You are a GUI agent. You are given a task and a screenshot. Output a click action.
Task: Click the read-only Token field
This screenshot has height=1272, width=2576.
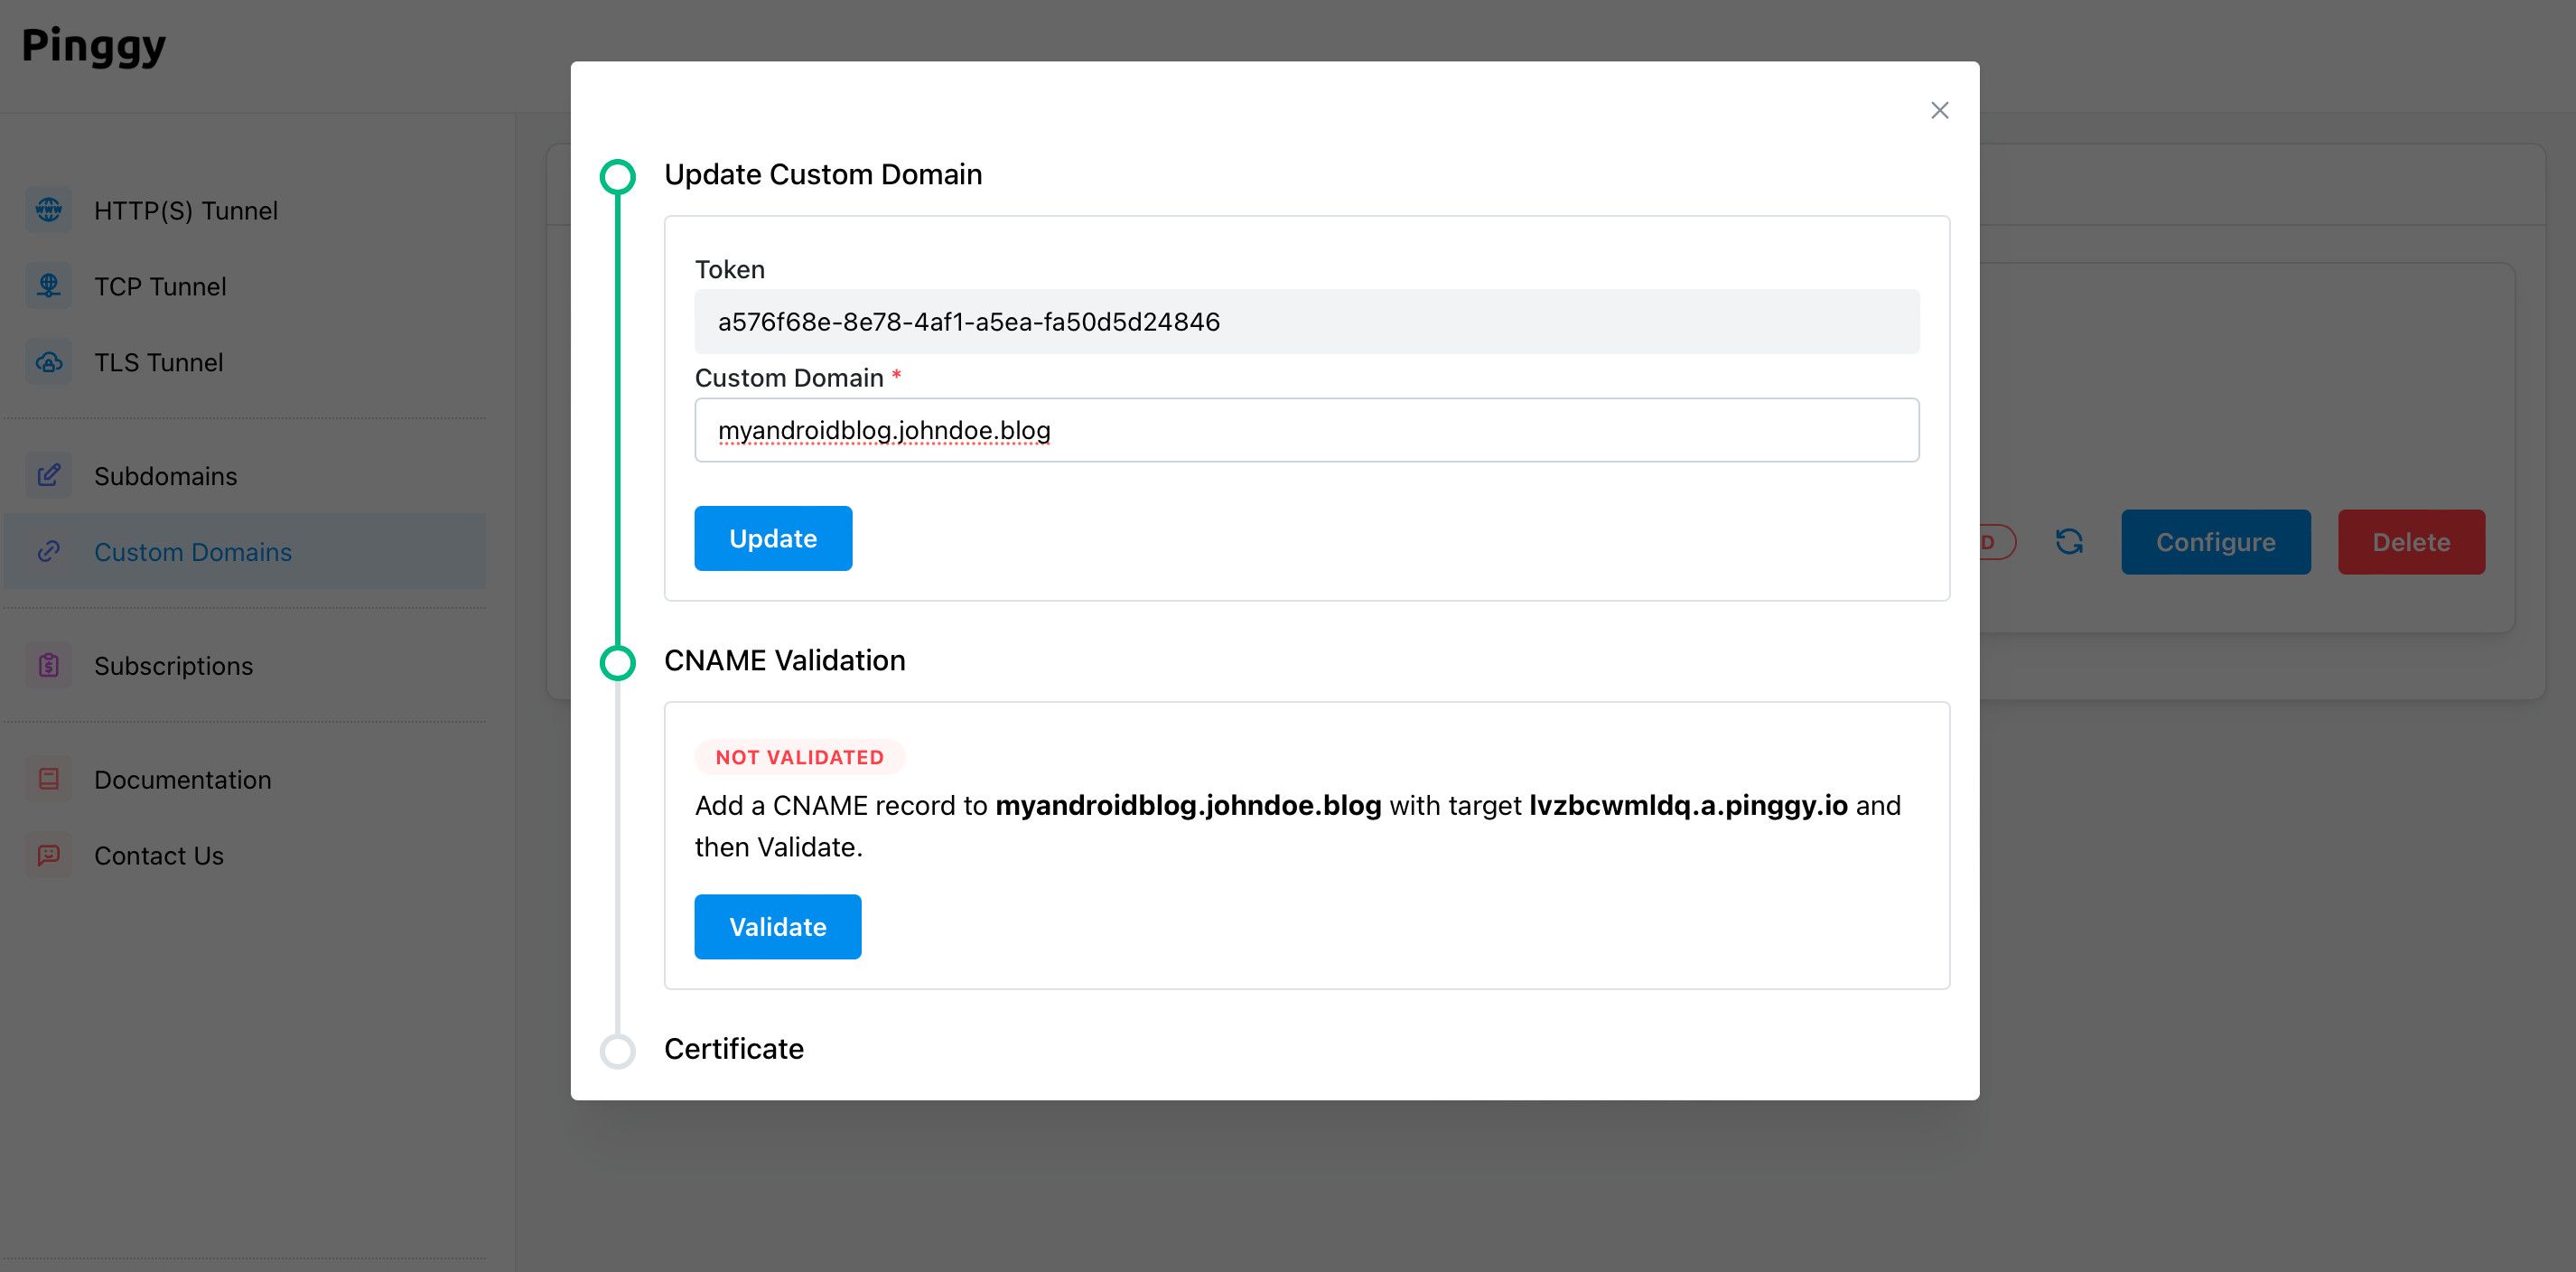click(x=1306, y=322)
